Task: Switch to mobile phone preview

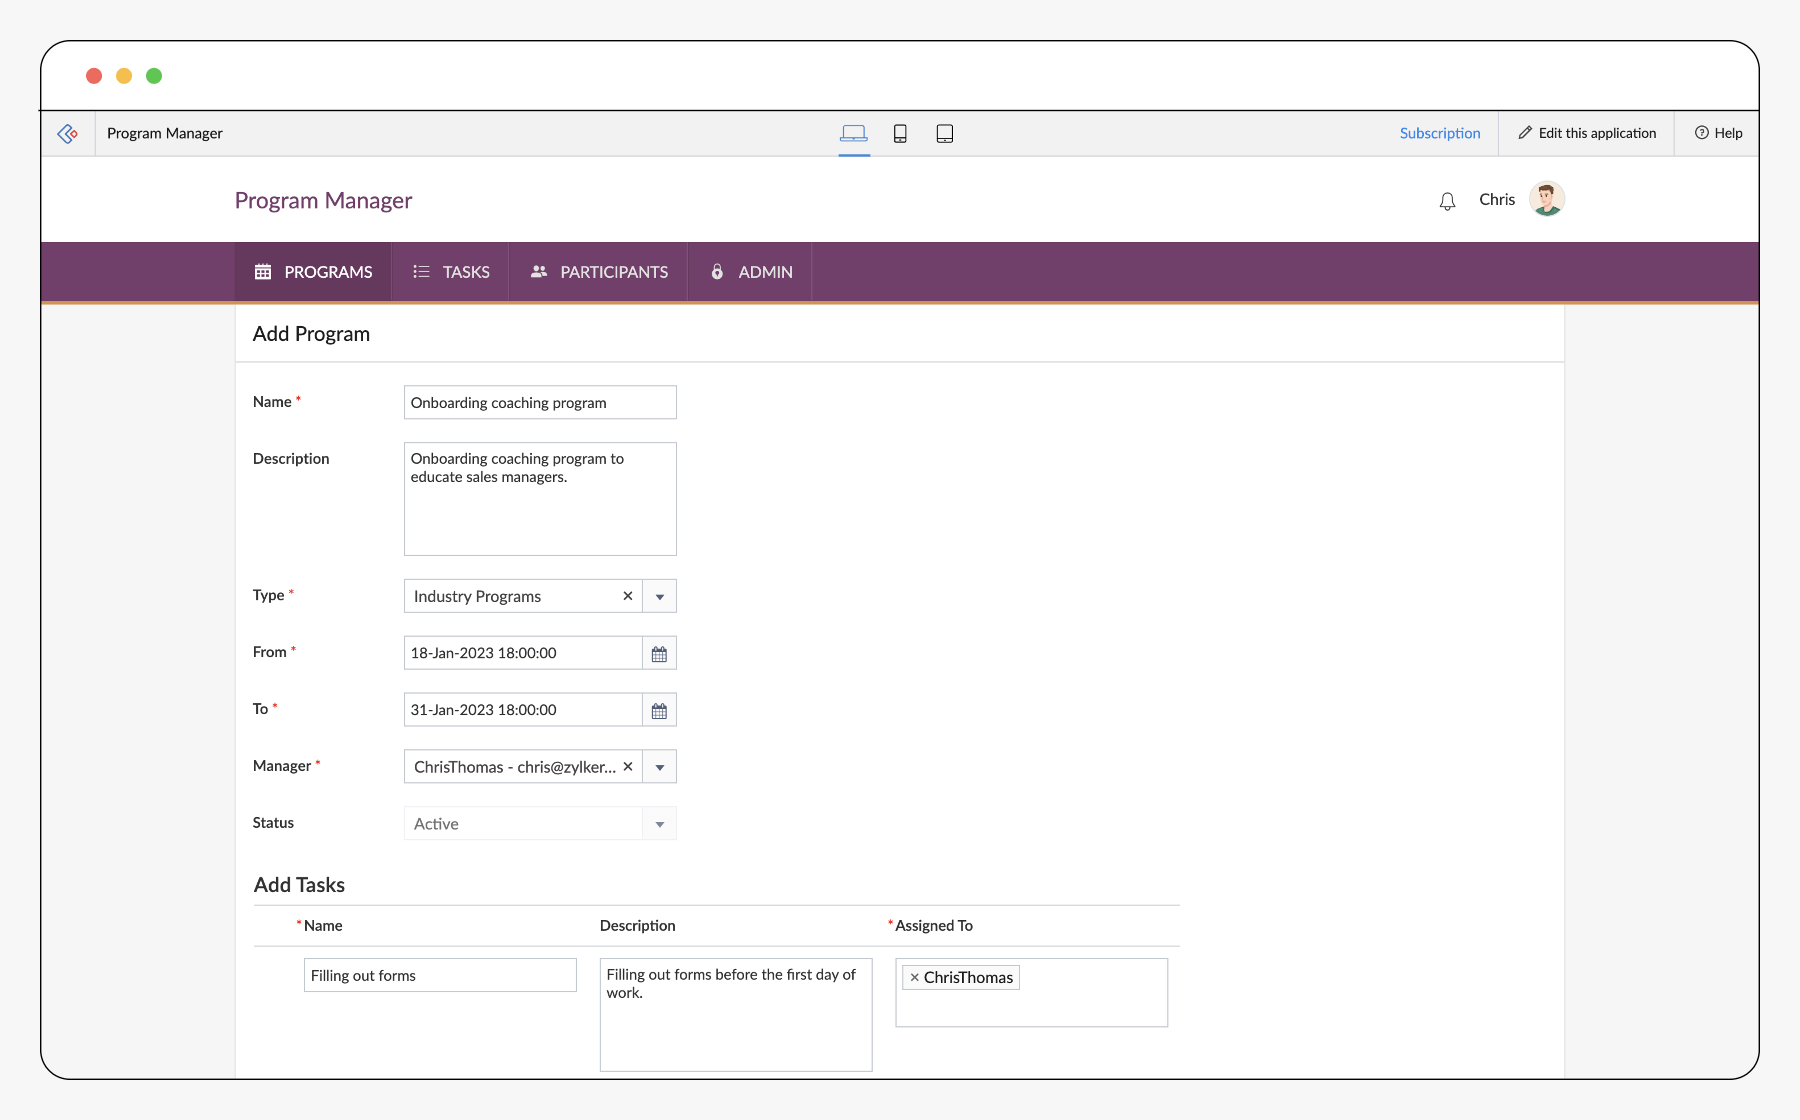Action: (x=900, y=133)
